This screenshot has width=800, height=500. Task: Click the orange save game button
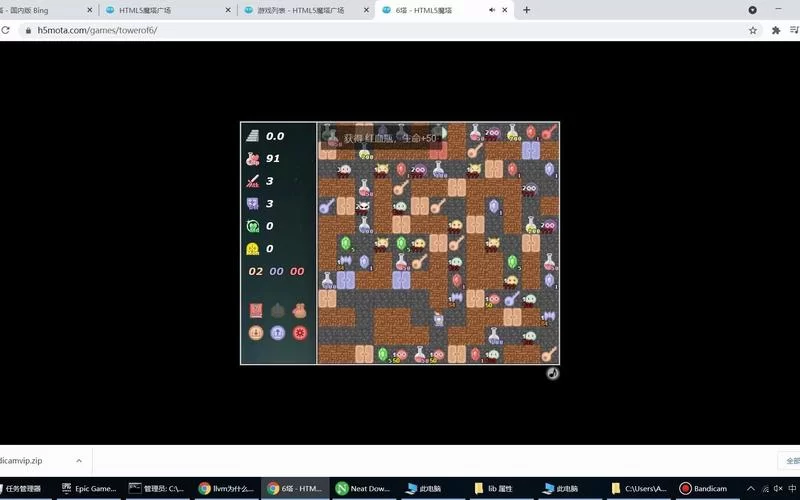pyautogui.click(x=256, y=333)
